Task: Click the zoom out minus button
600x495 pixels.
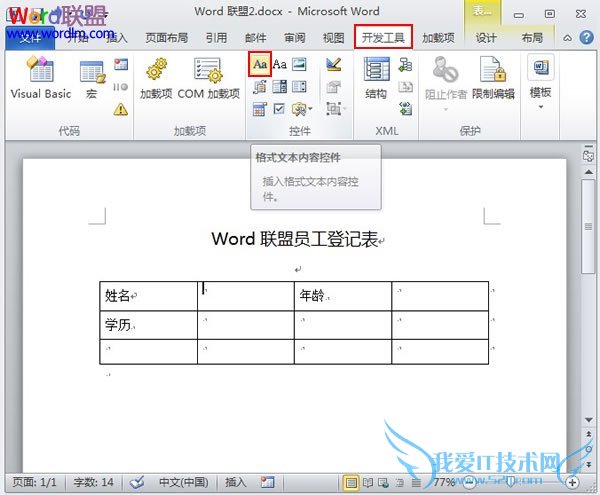Action: point(470,483)
